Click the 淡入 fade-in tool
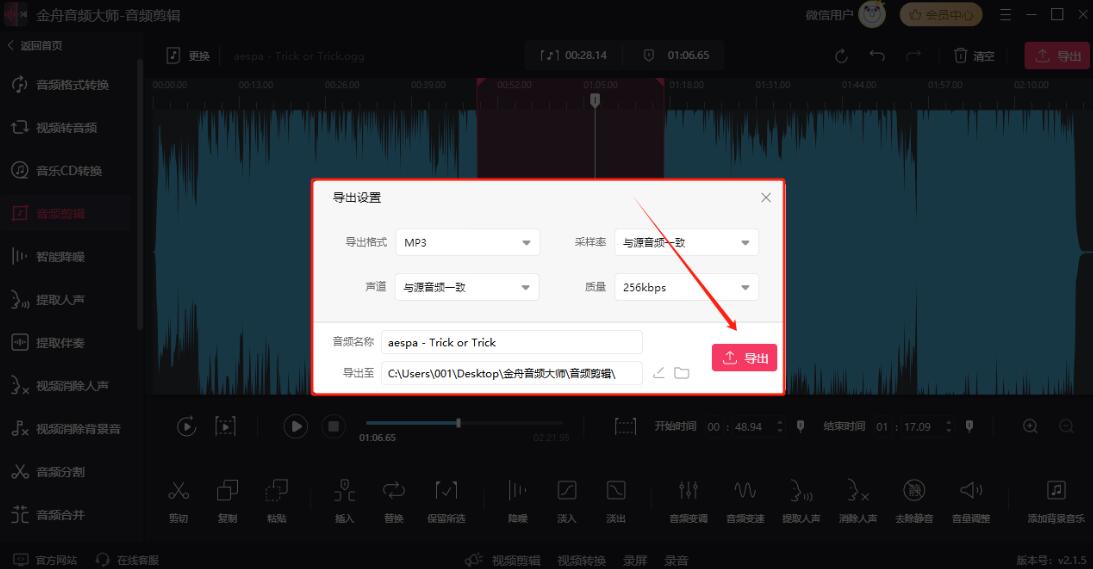The height and width of the screenshot is (569, 1093). point(567,501)
